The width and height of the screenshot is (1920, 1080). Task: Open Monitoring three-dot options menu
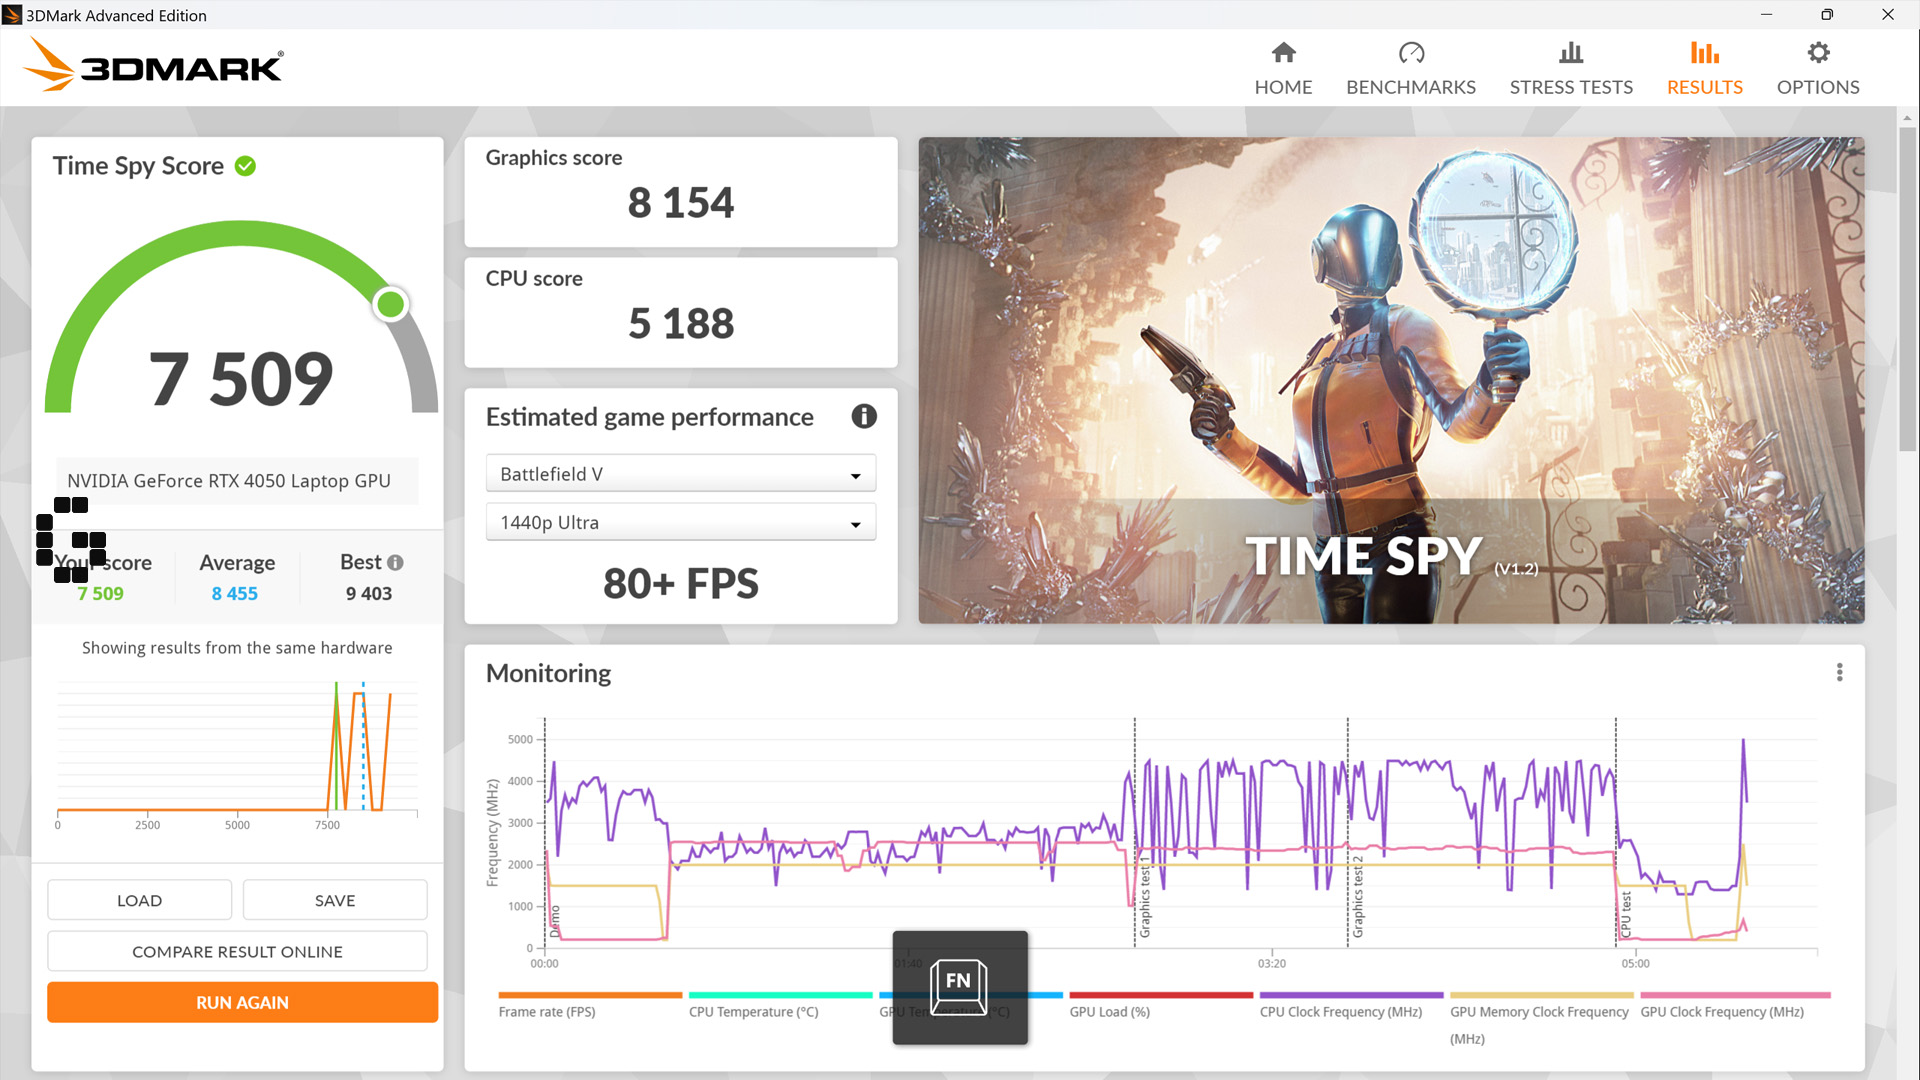[x=1839, y=673]
